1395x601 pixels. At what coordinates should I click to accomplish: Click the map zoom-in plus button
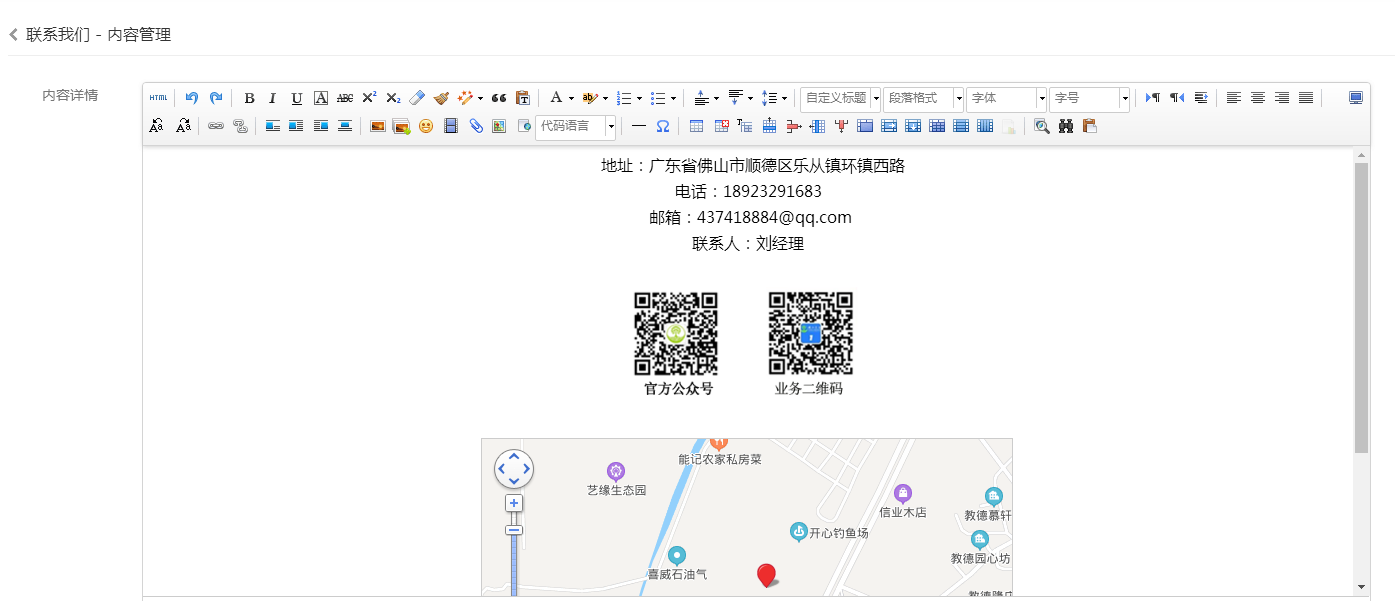(x=514, y=503)
